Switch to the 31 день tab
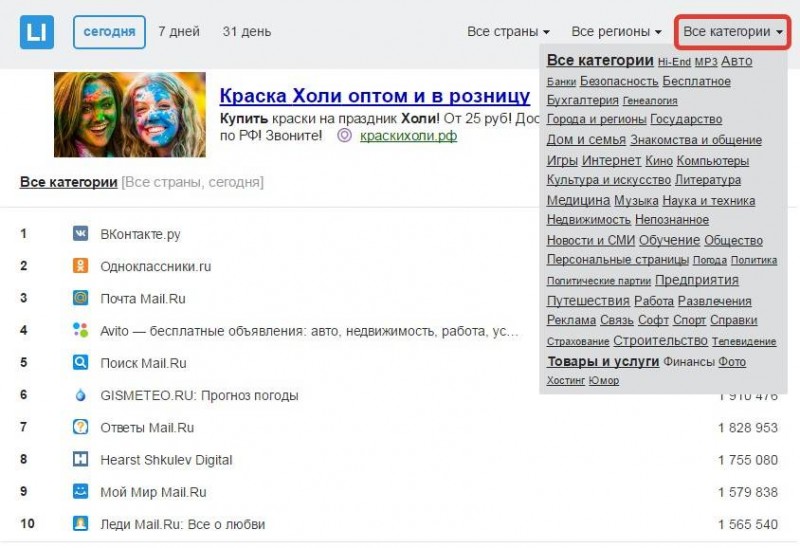 click(x=247, y=32)
